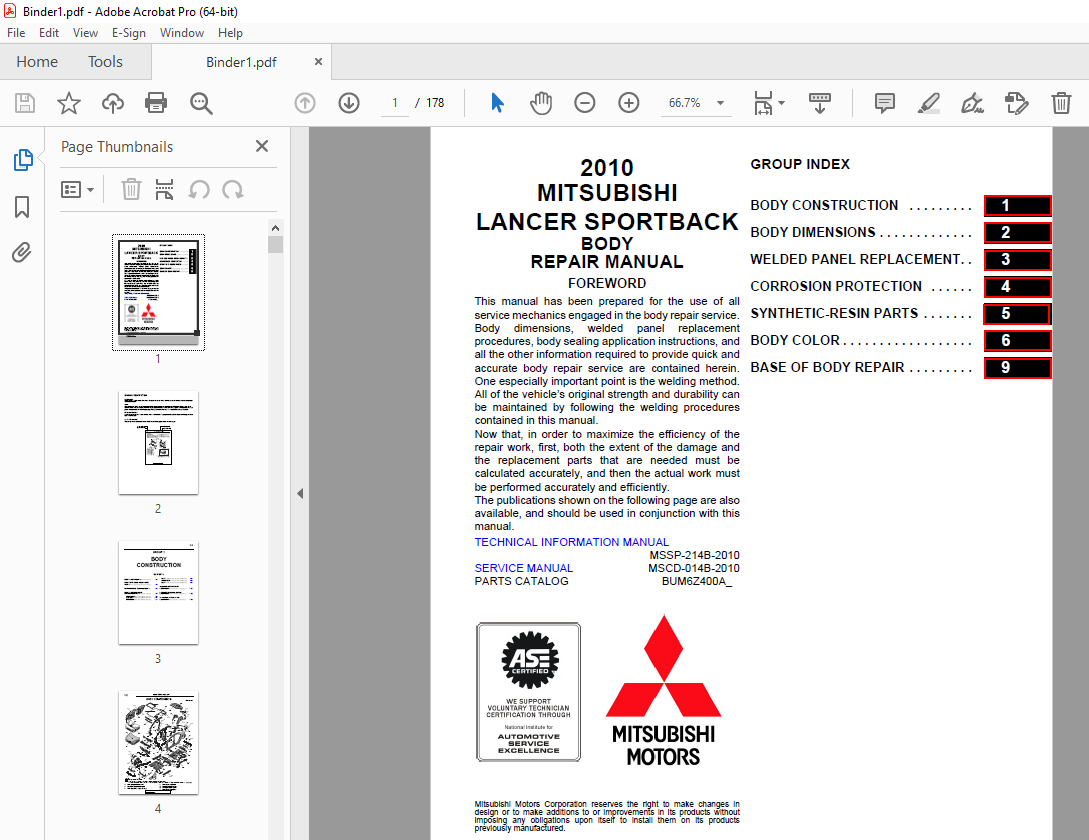Screen dimensions: 1089x840
Task: Select the Hand pan tool
Action: (541, 103)
